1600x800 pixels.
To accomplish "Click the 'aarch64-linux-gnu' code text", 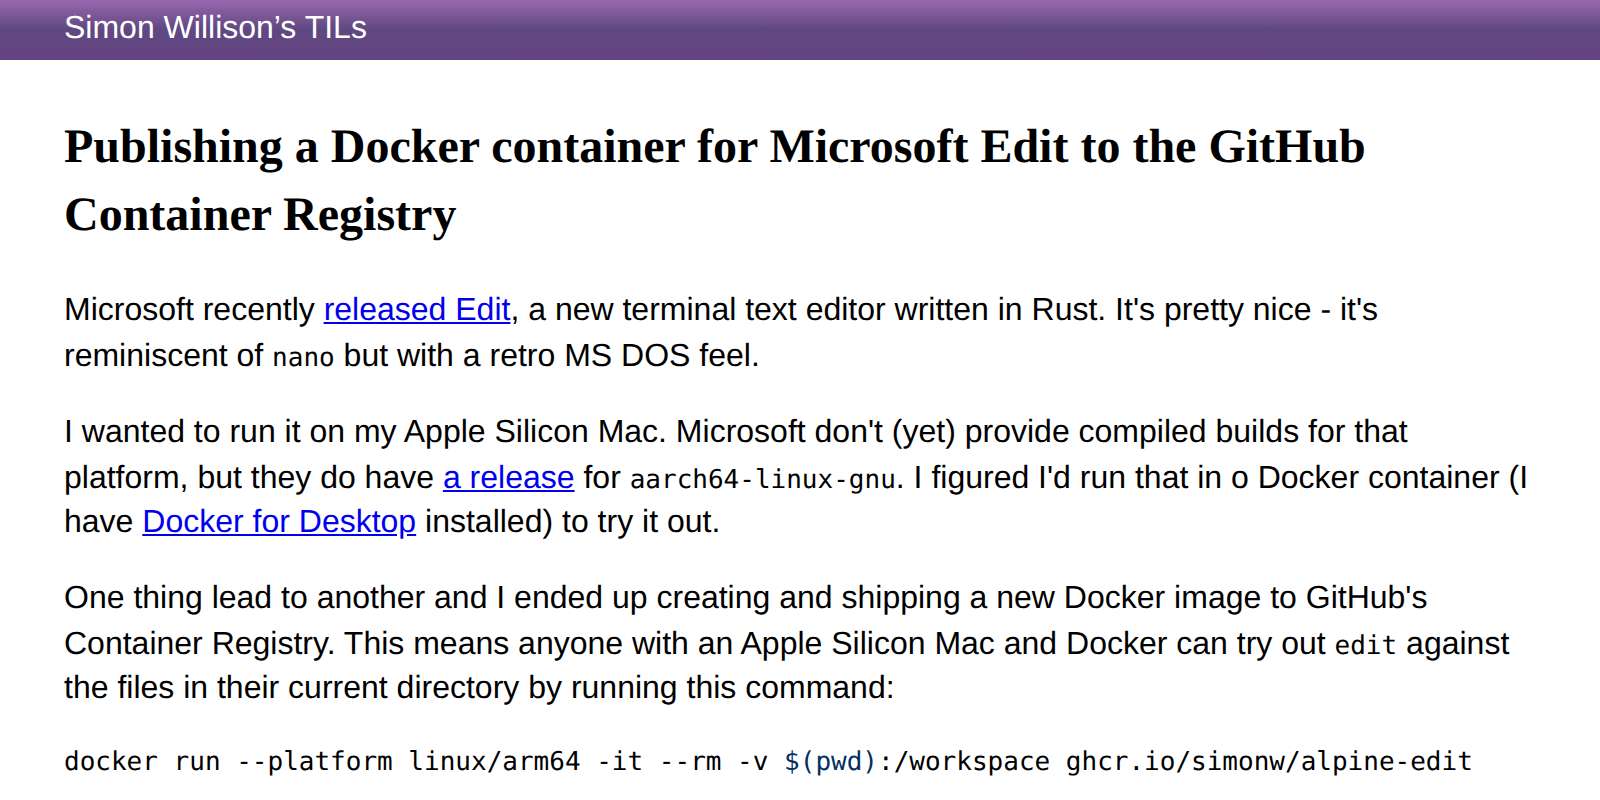I will point(762,479).
